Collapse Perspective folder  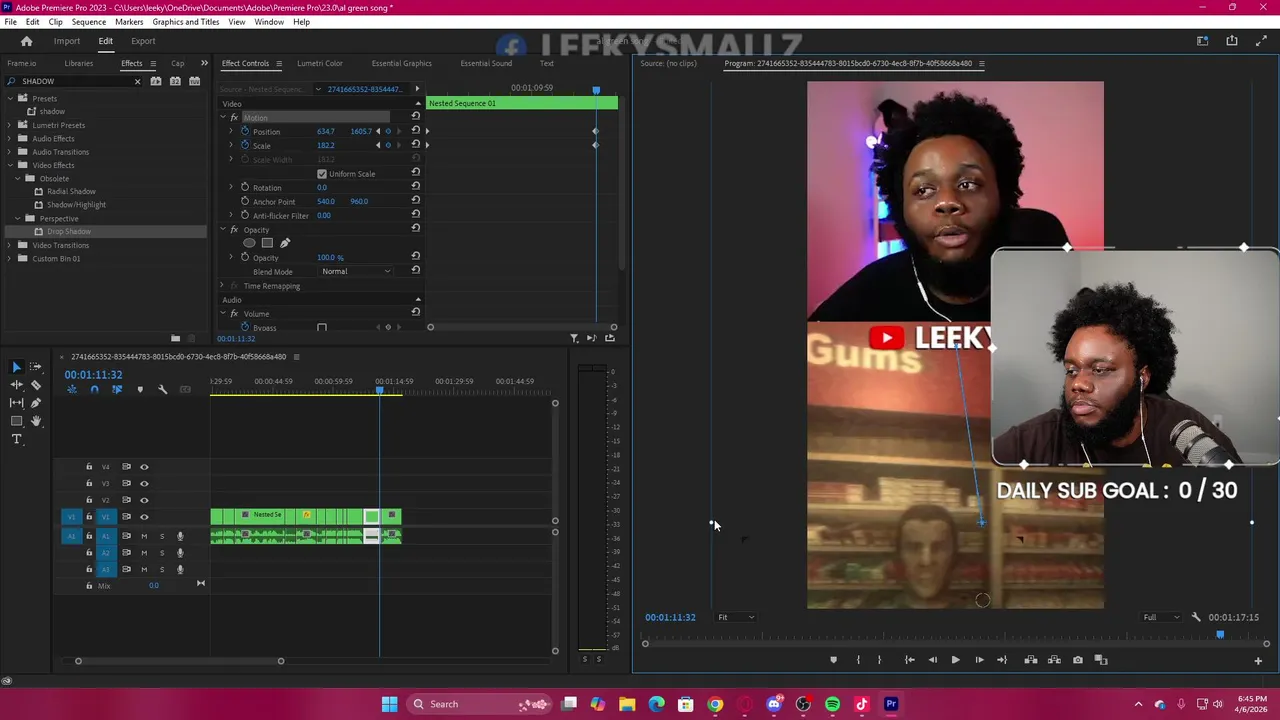click(x=18, y=218)
